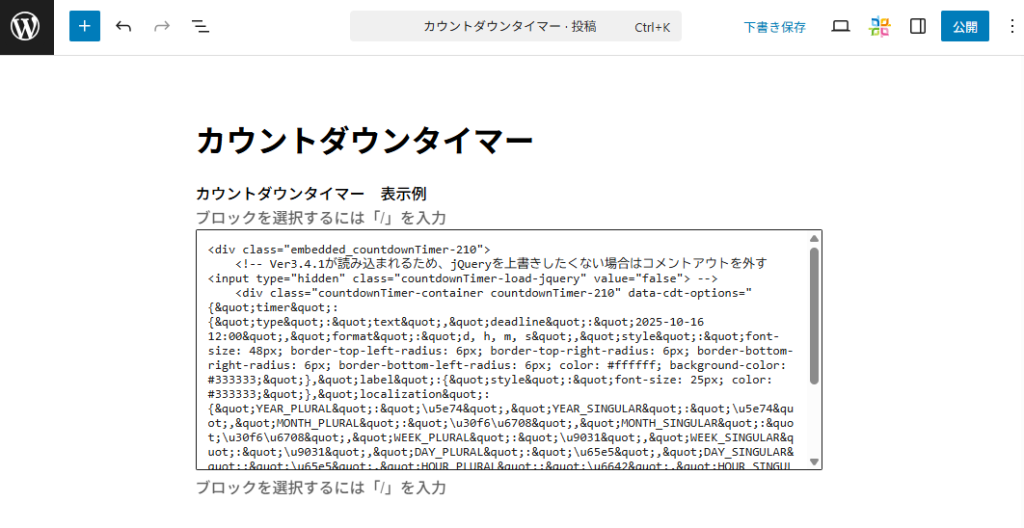
Task: Open the block inserter plus button
Action: pyautogui.click(x=85, y=27)
